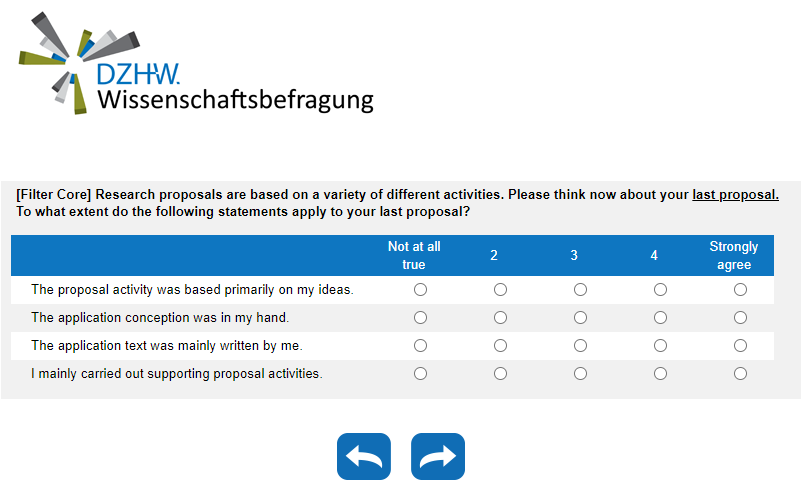Image resolution: width=801 pixels, height=490 pixels.
Task: Click the back arrow navigation button
Action: [364, 457]
